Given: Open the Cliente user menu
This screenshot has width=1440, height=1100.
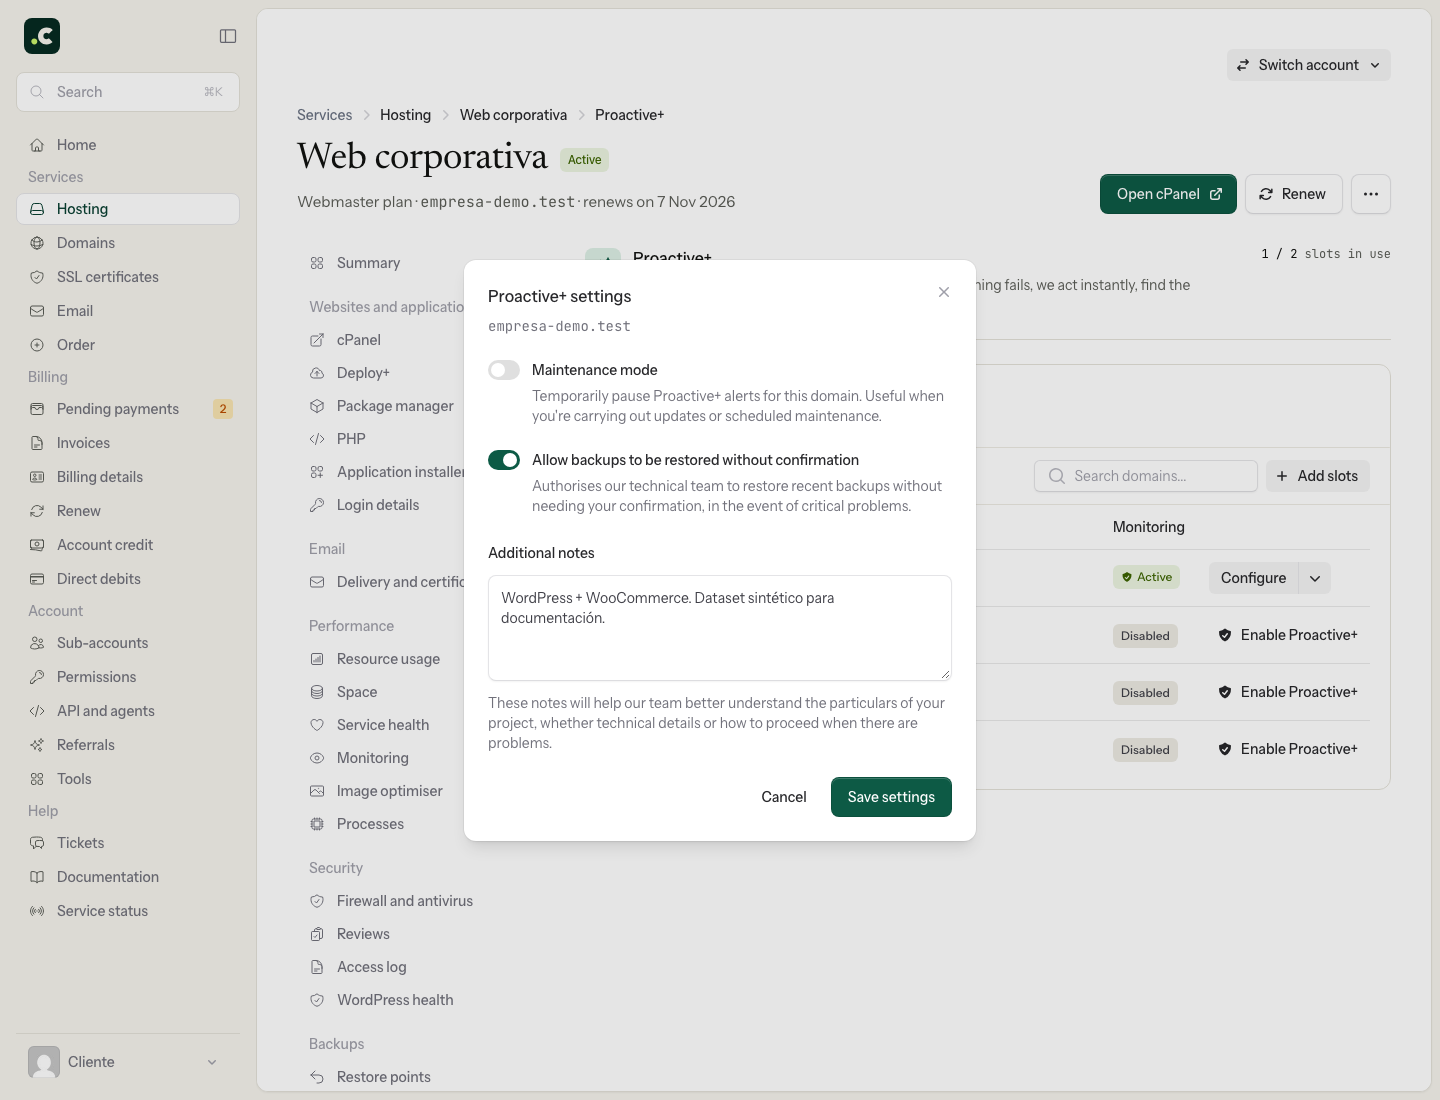Looking at the screenshot, I should pos(128,1062).
